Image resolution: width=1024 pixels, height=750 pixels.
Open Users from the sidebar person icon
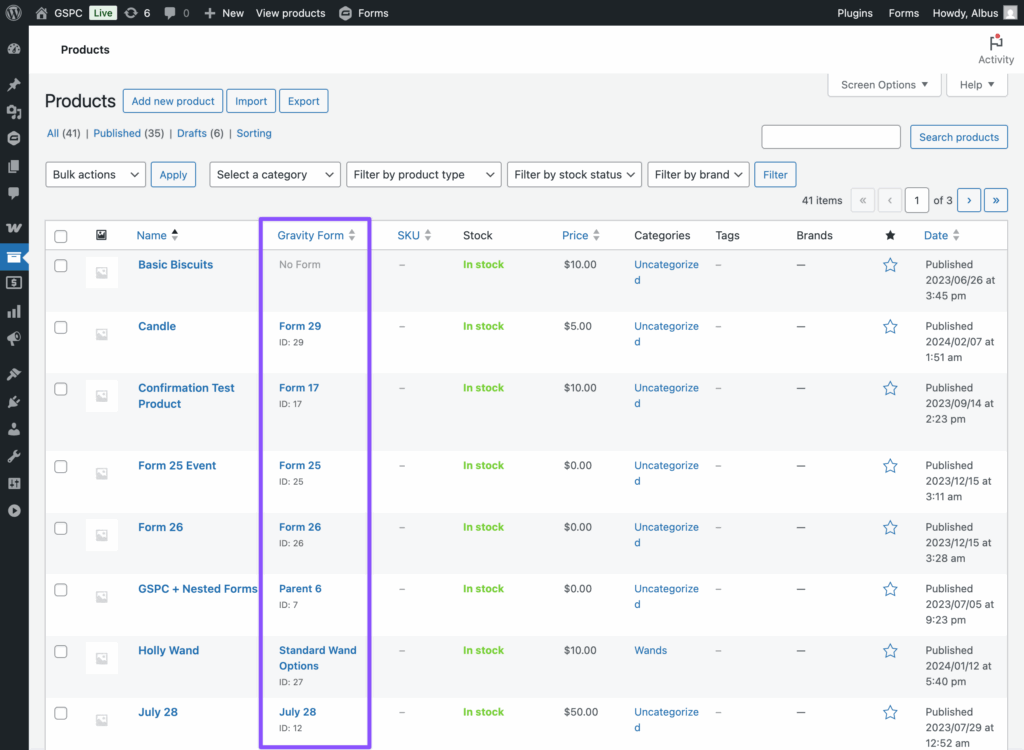14,429
